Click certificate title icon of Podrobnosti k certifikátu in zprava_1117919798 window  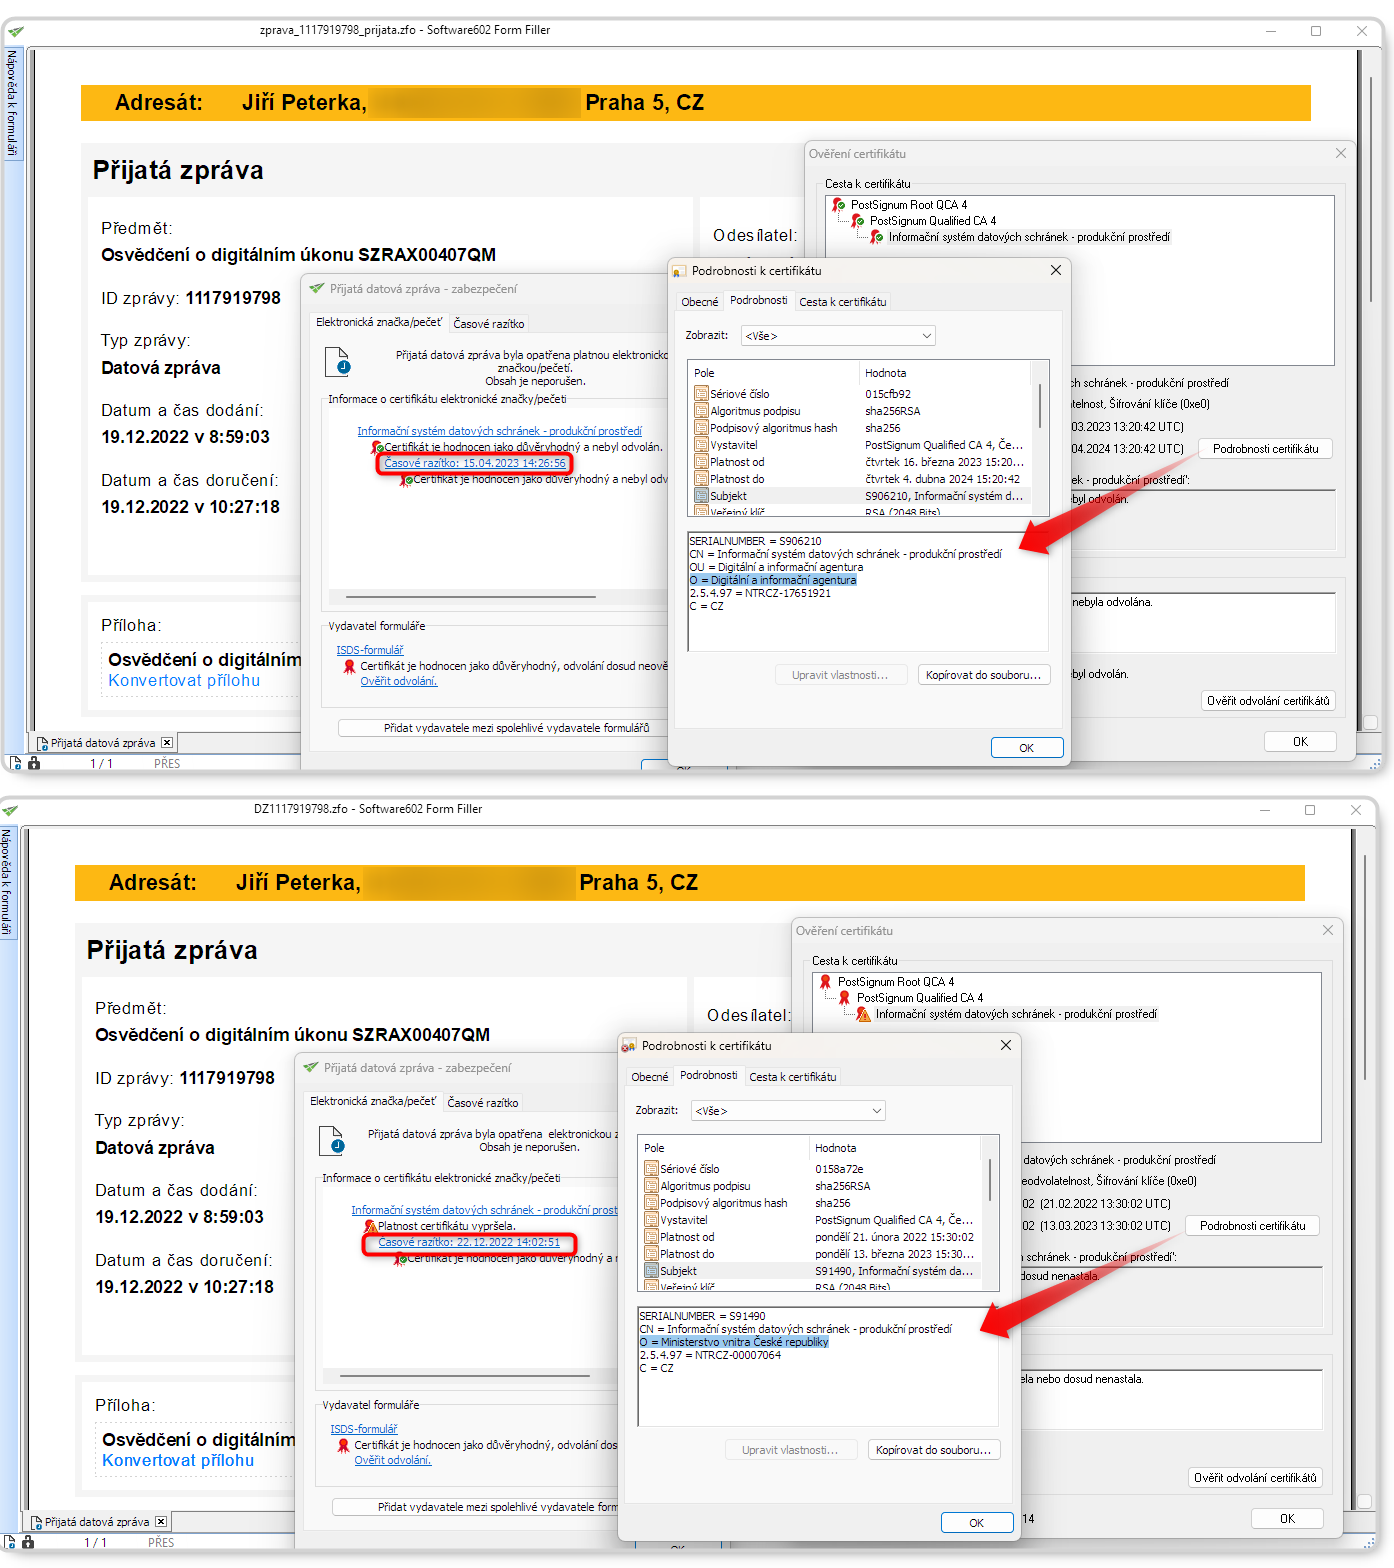pyautogui.click(x=680, y=271)
